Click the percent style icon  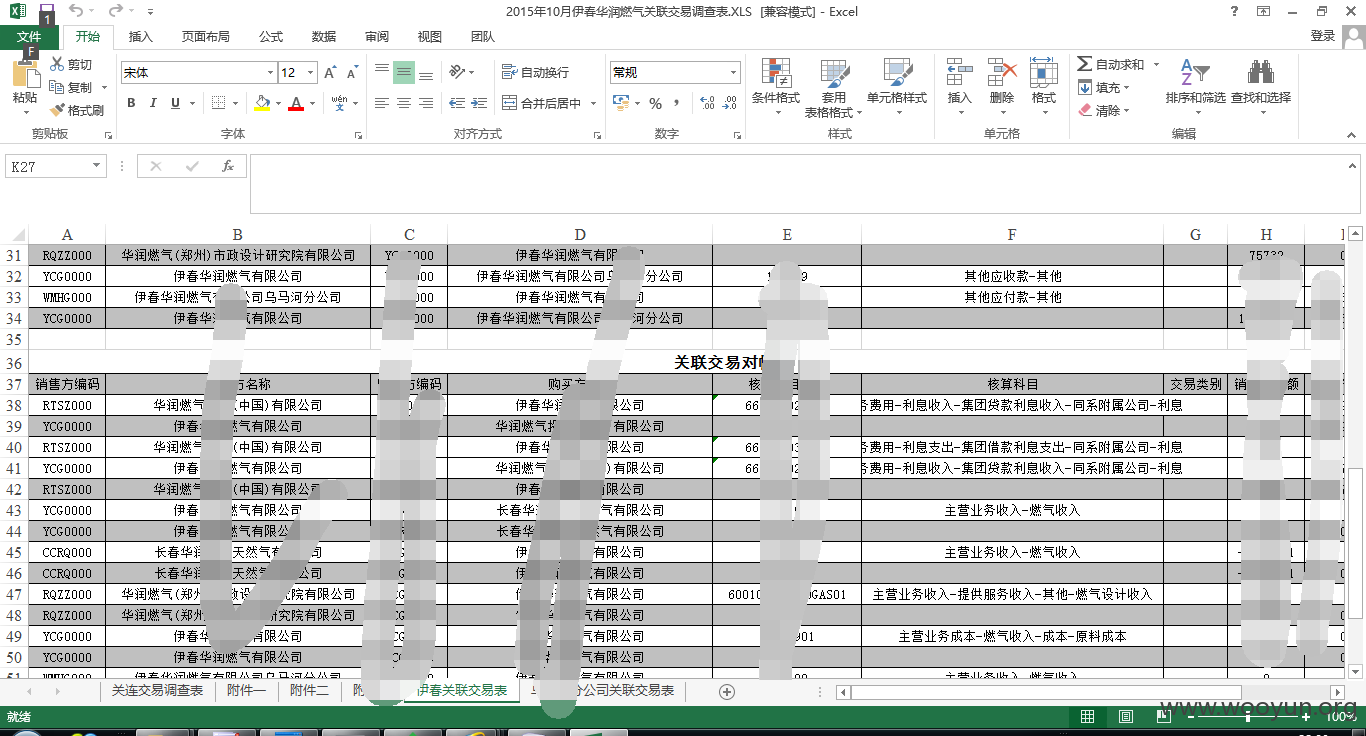(x=656, y=103)
